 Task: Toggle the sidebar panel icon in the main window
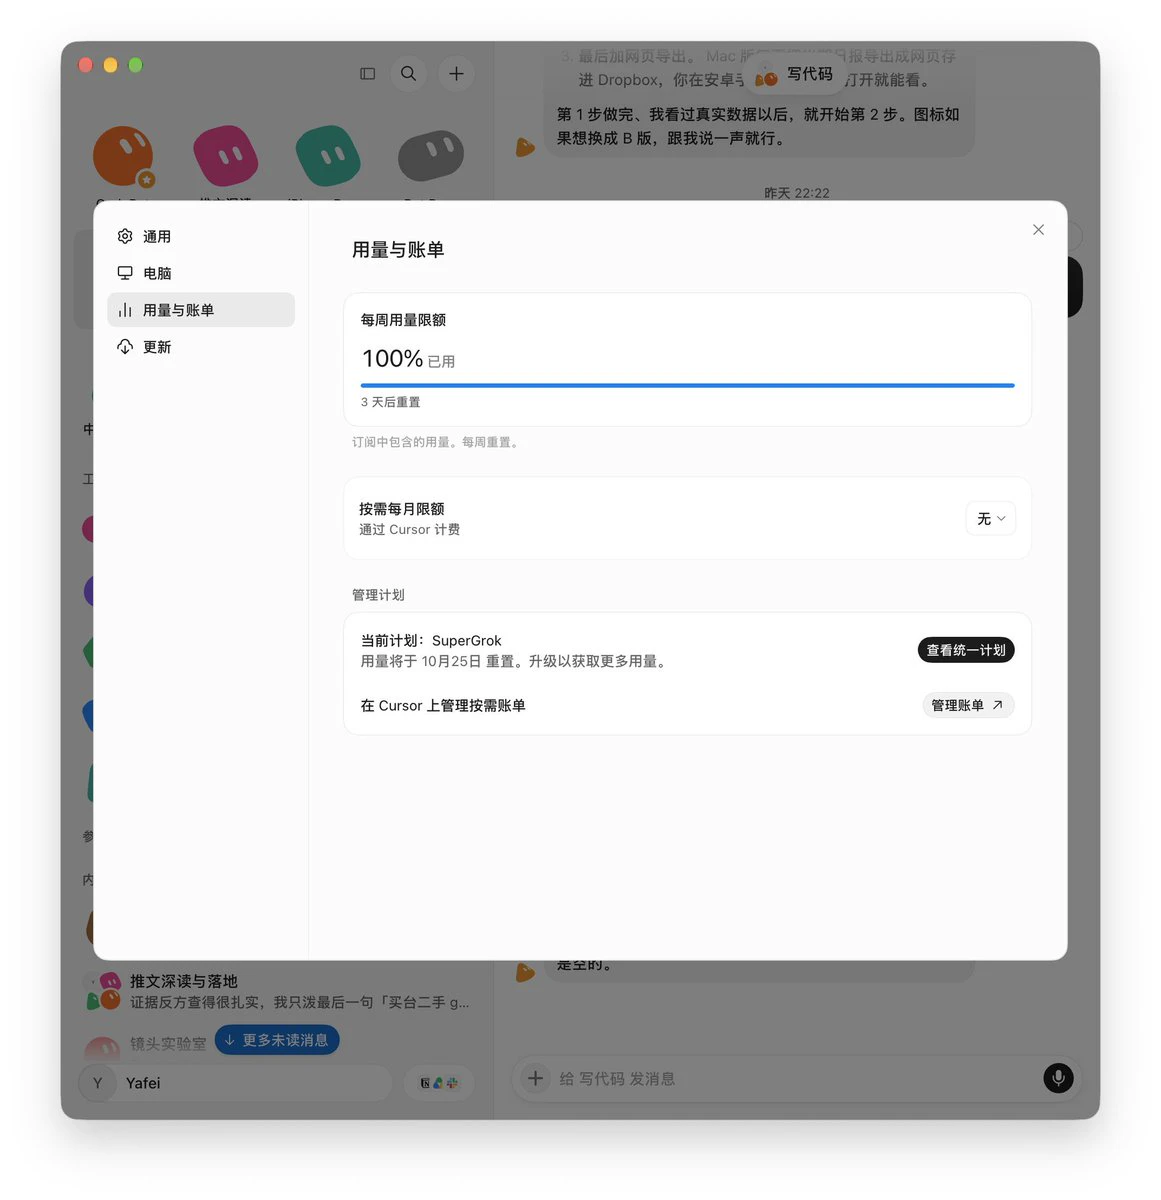tap(367, 74)
